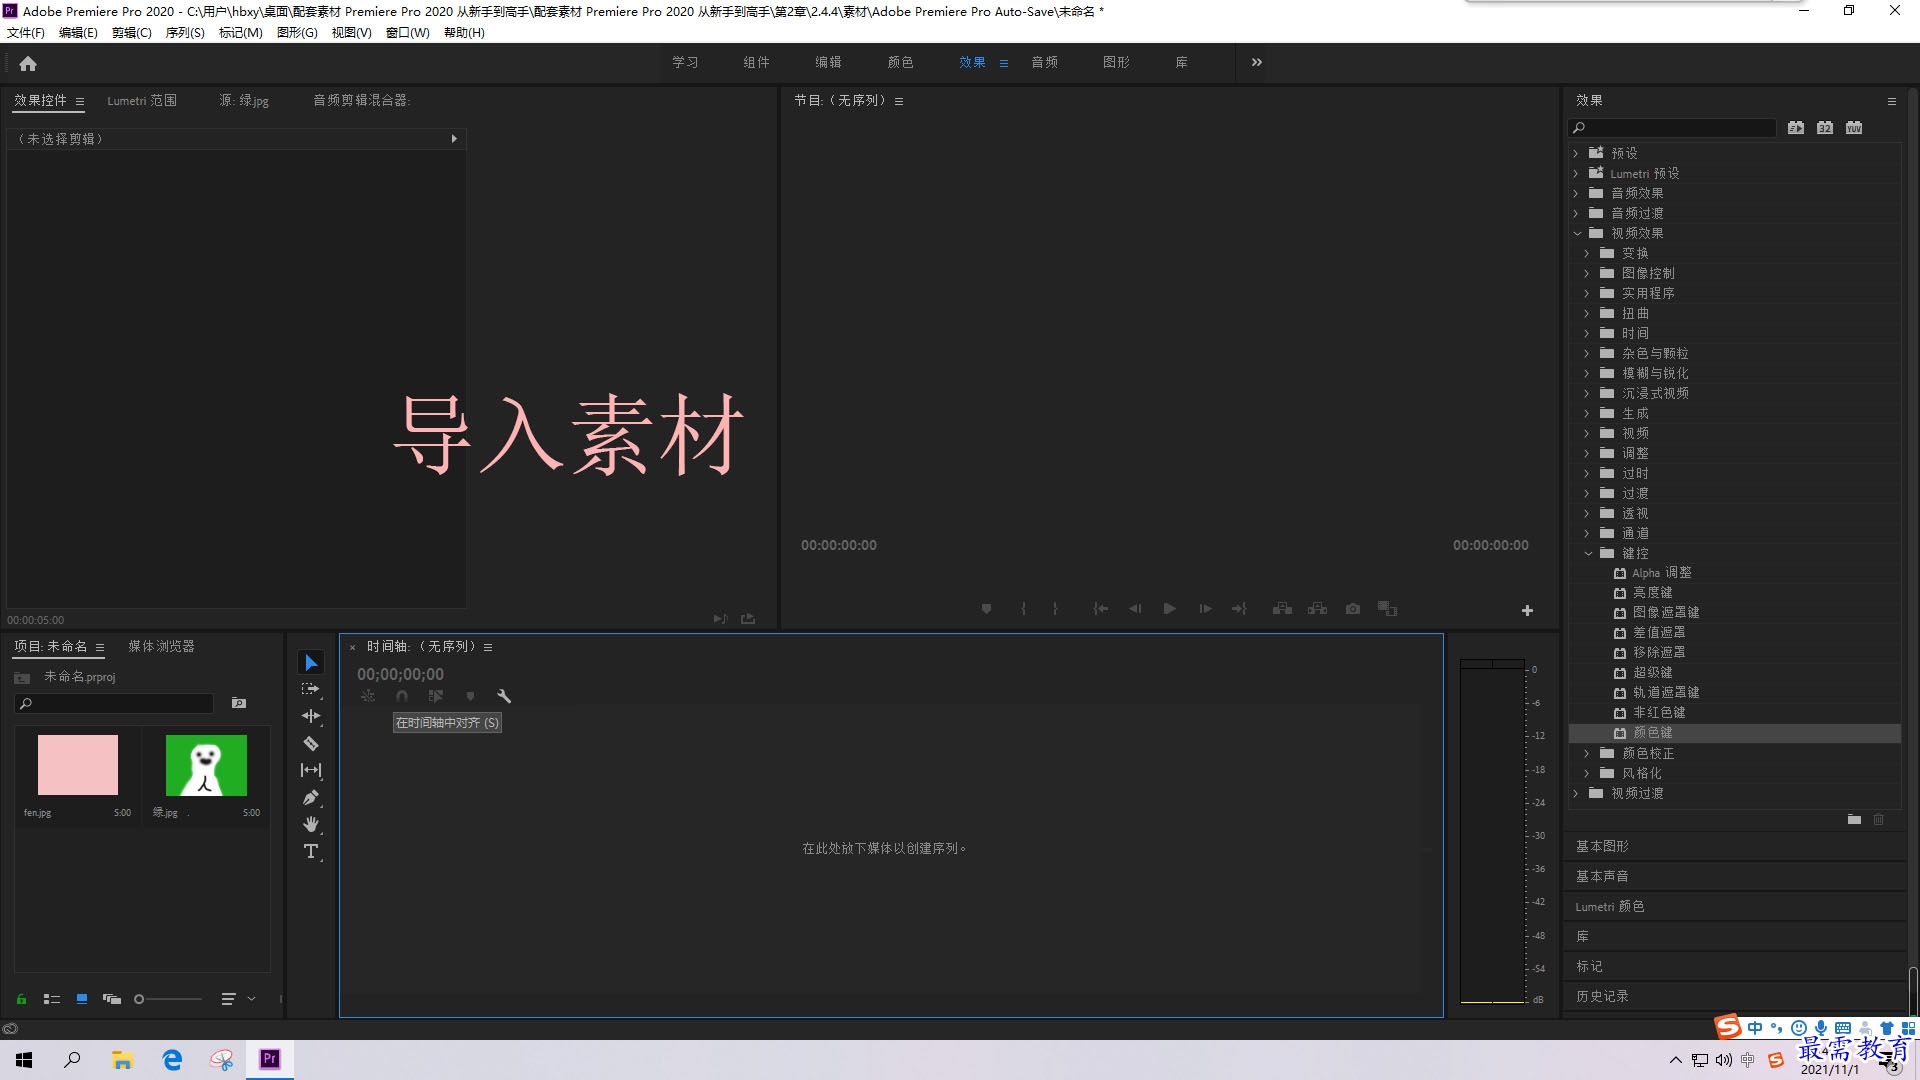
Task: Open the 媒体浏览器 tab
Action: 161,647
